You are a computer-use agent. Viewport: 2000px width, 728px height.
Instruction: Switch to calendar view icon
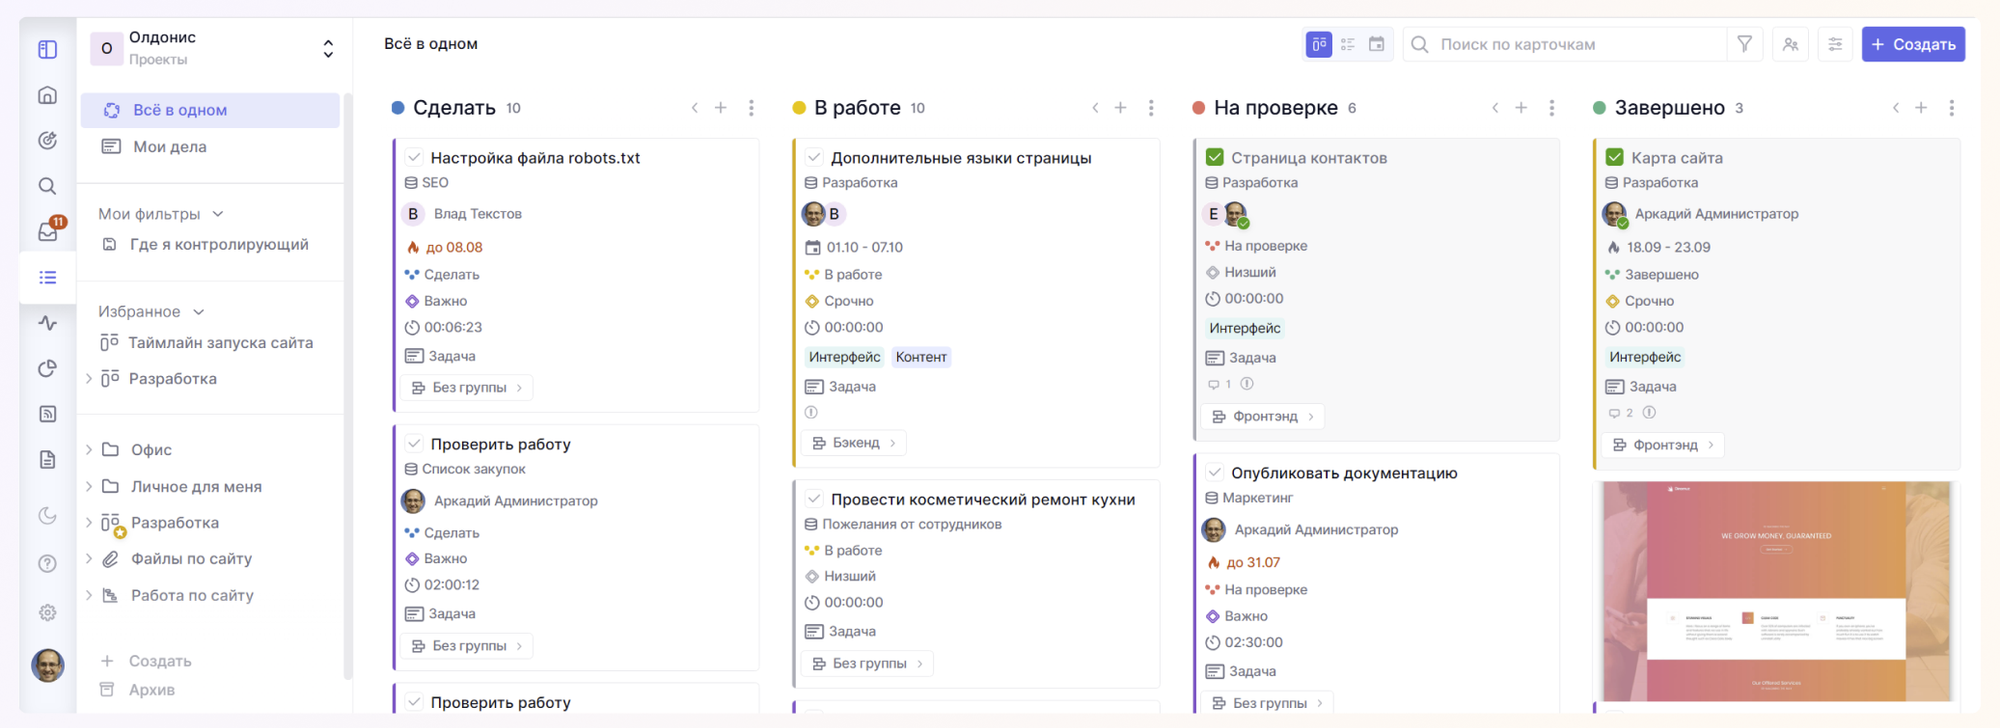coord(1376,44)
